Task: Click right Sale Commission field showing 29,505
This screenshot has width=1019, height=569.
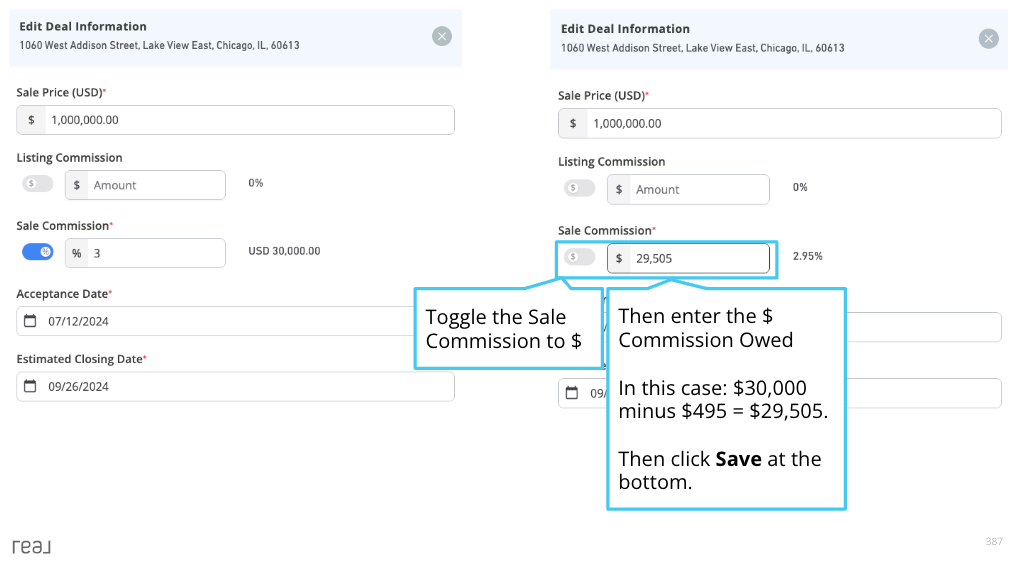Action: [x=688, y=259]
